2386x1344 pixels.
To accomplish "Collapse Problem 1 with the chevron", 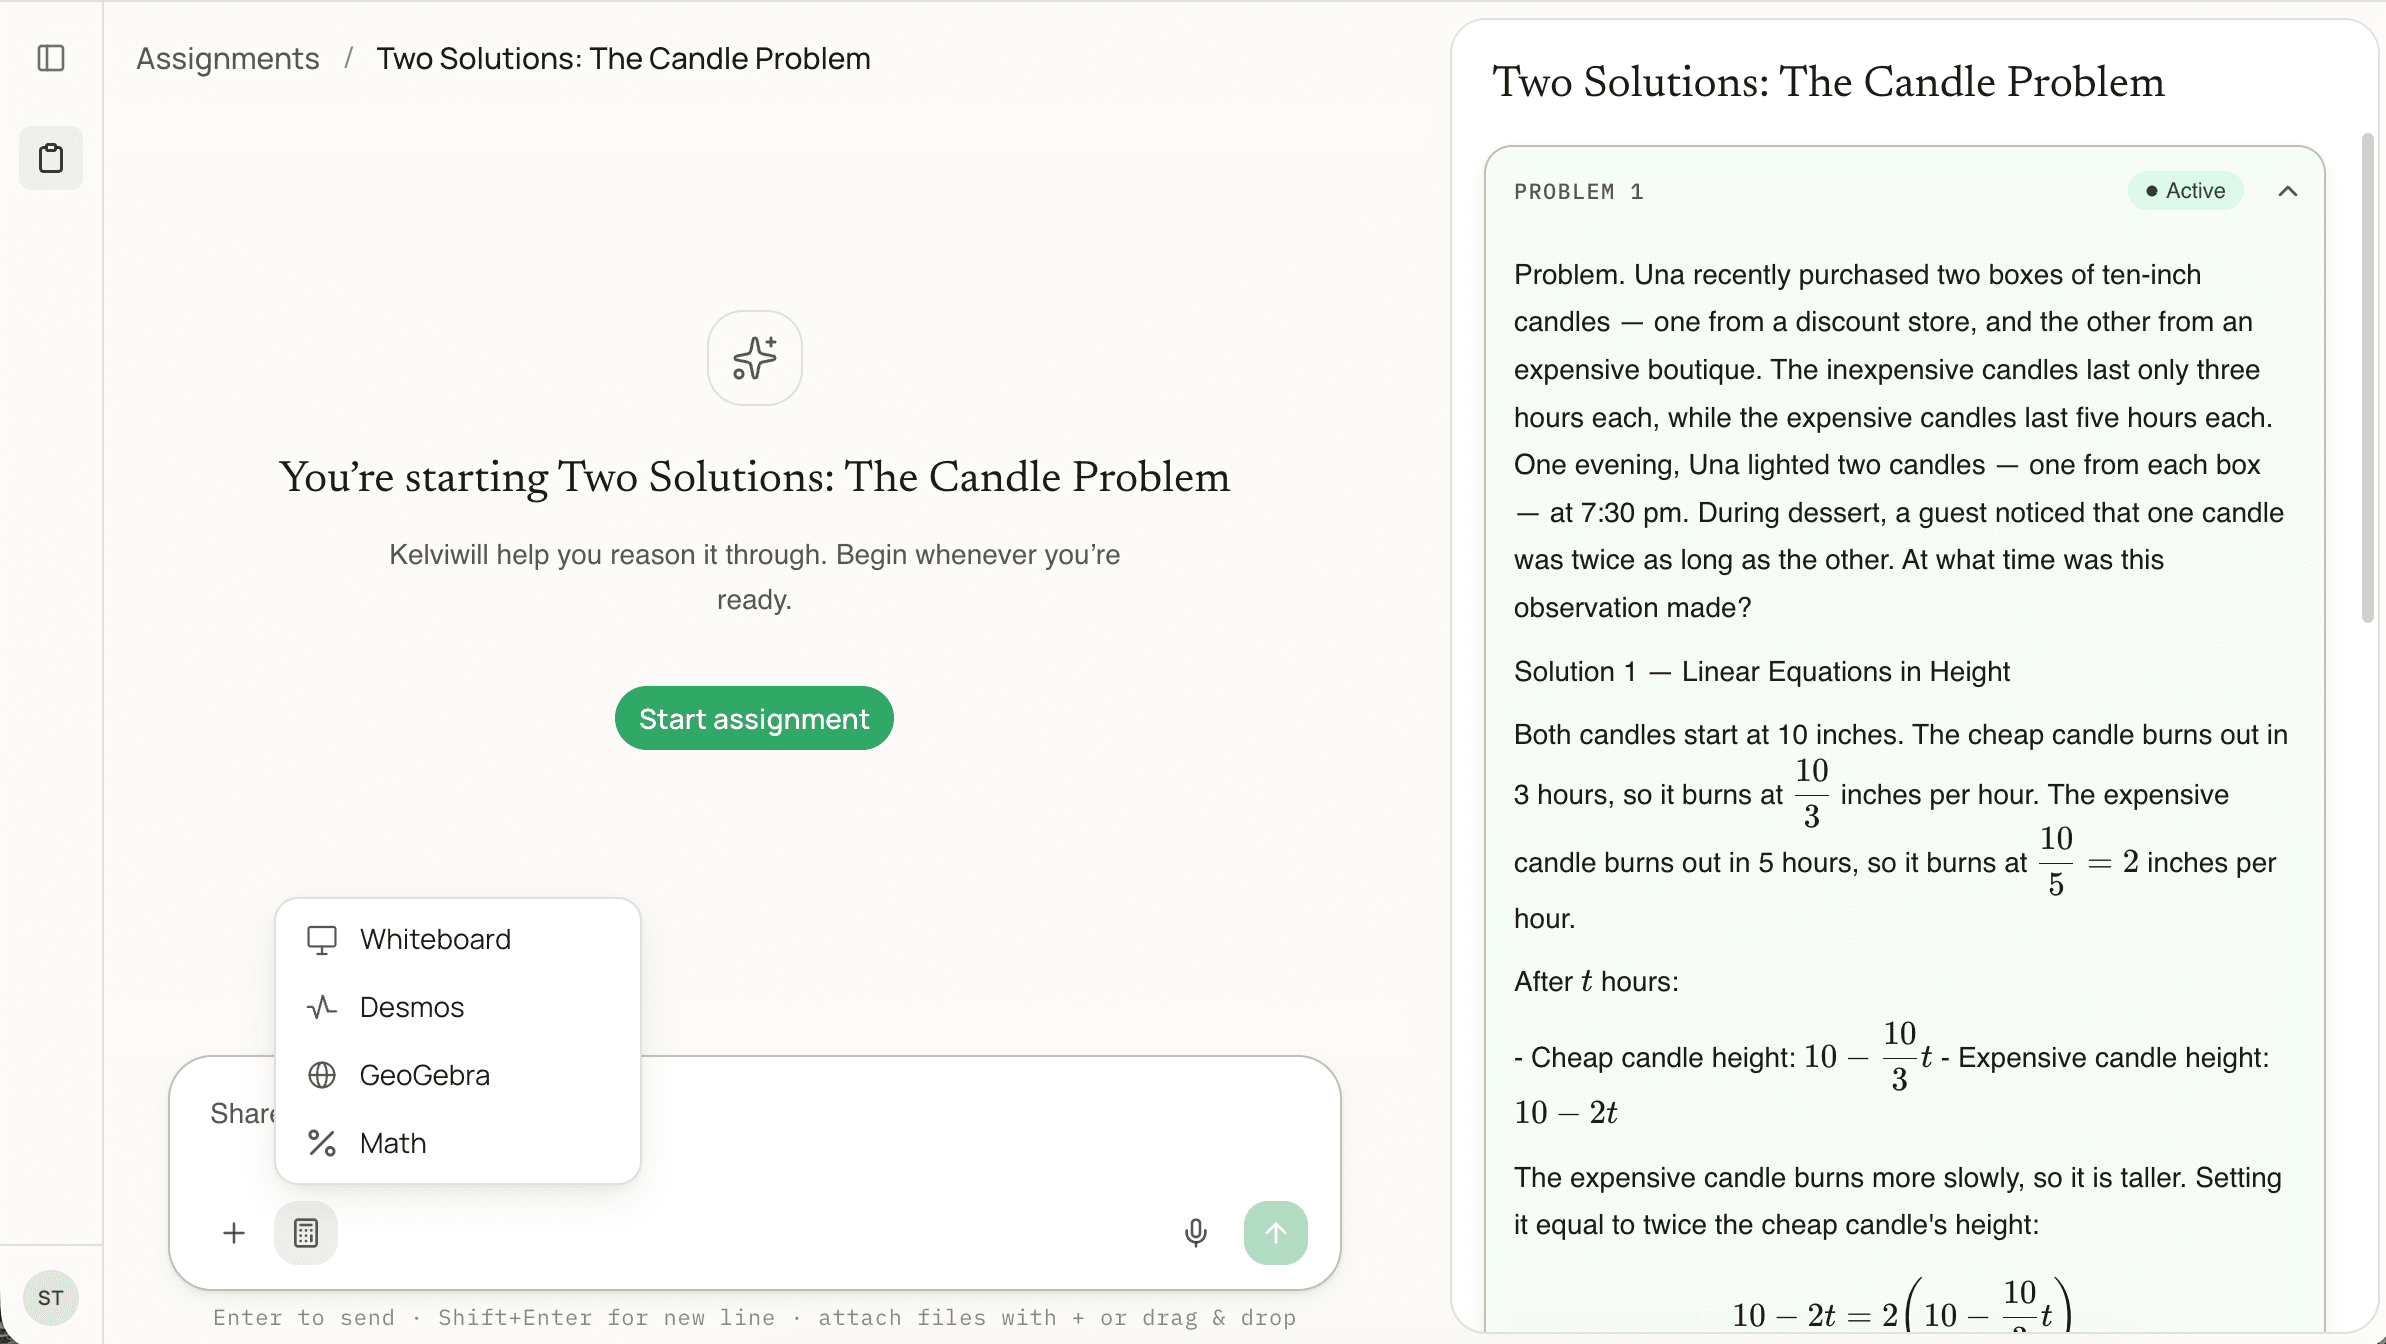I will pyautogui.click(x=2287, y=191).
